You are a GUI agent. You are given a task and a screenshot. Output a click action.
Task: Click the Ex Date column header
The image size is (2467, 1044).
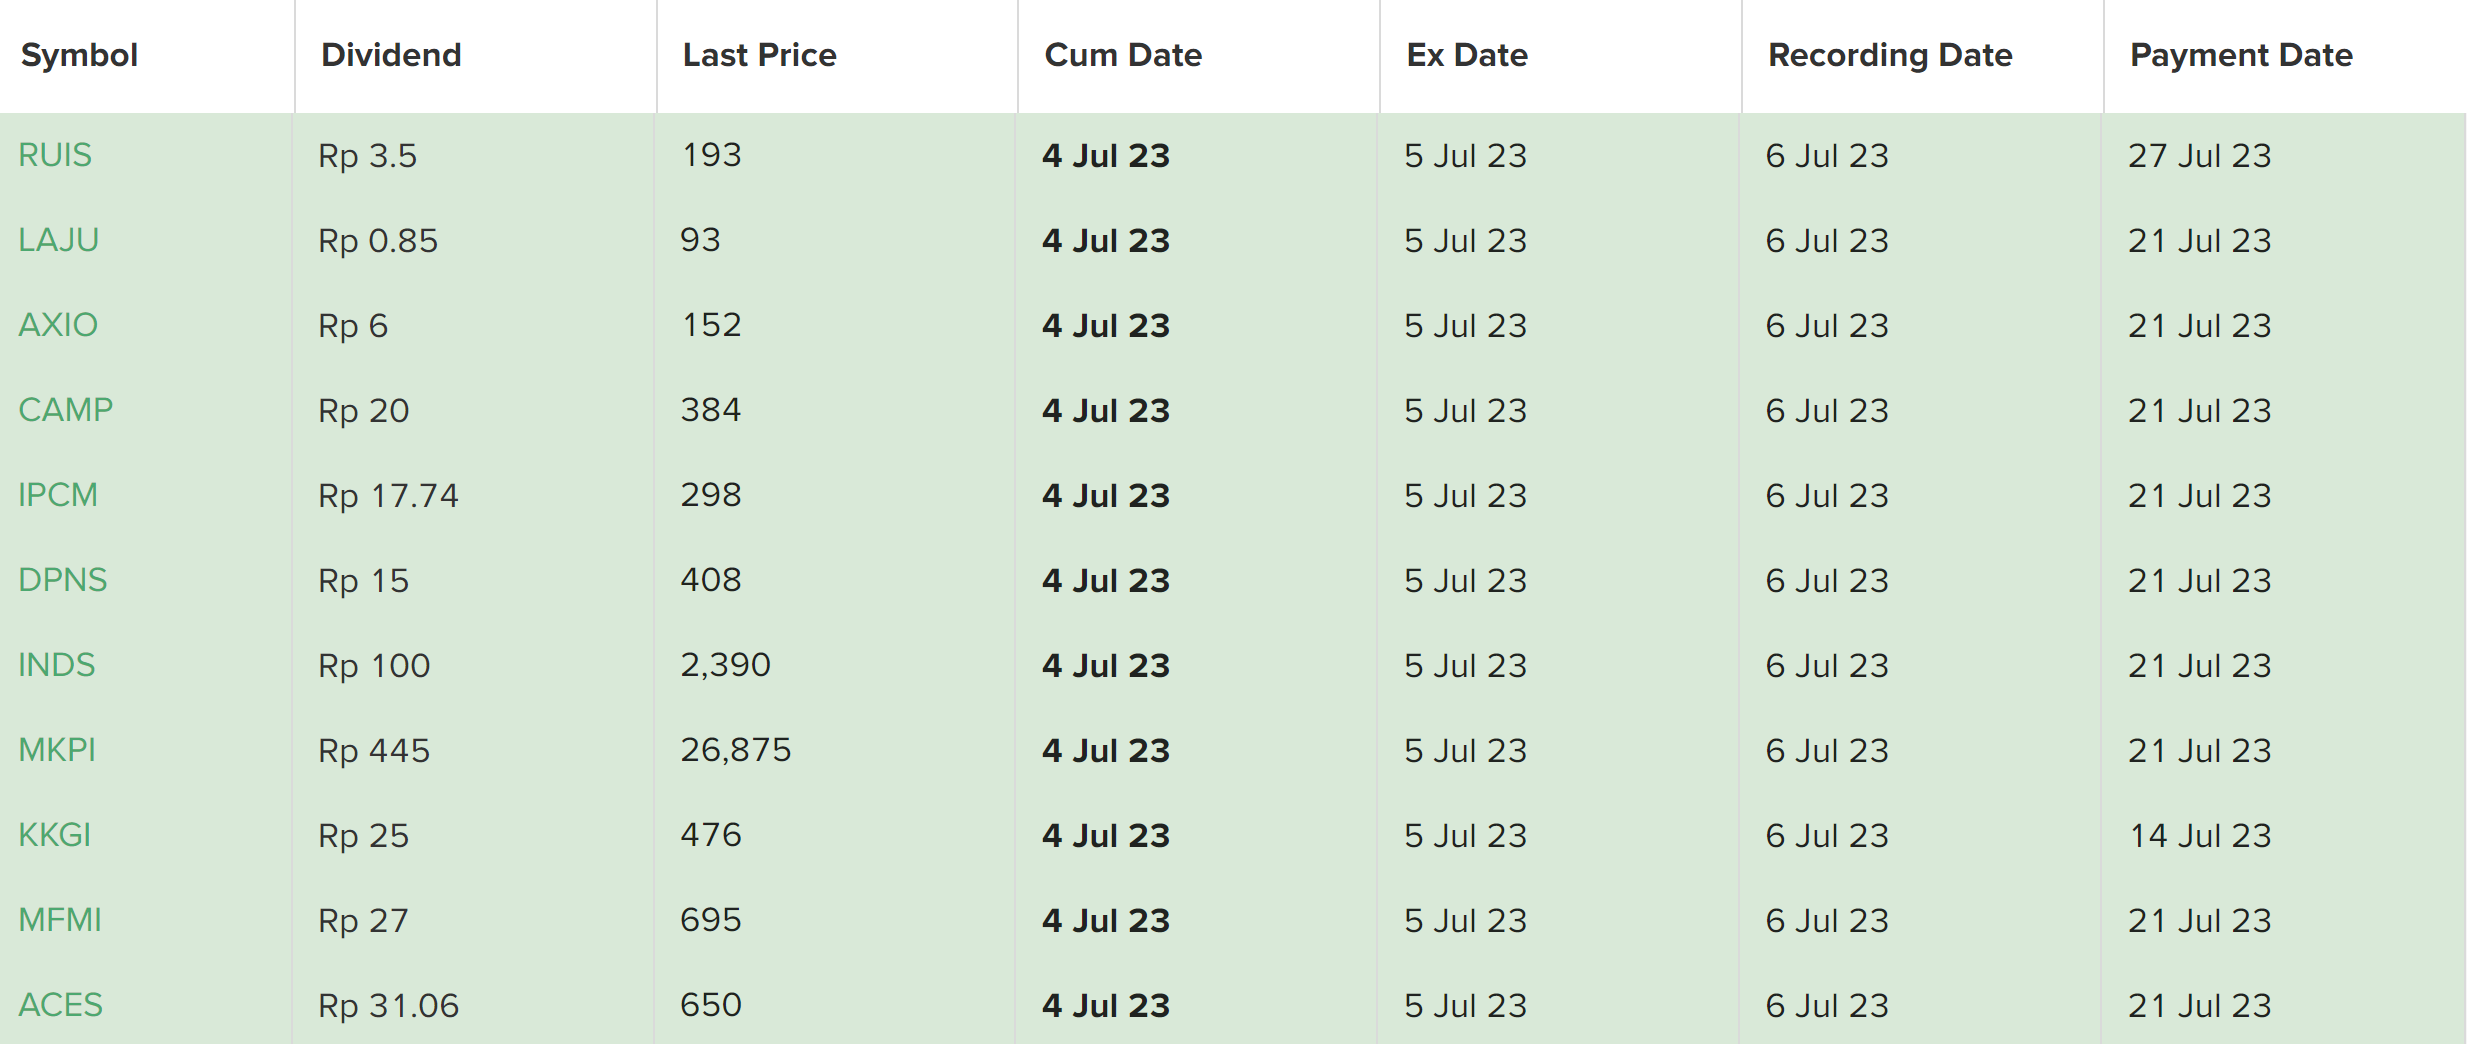tap(1467, 55)
